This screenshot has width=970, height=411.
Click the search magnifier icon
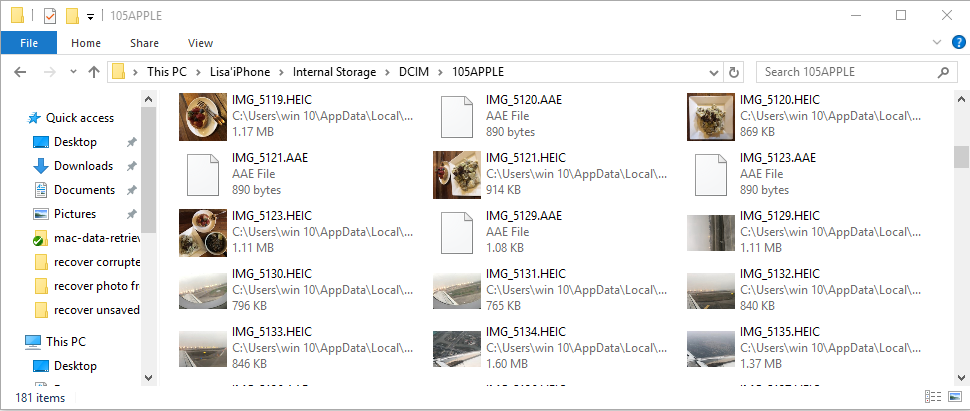pos(943,72)
